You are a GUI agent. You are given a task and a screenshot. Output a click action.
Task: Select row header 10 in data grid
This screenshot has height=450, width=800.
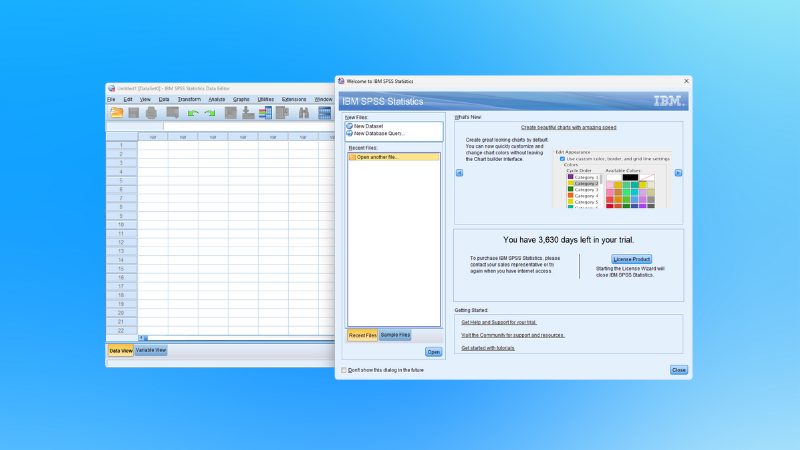[121, 224]
